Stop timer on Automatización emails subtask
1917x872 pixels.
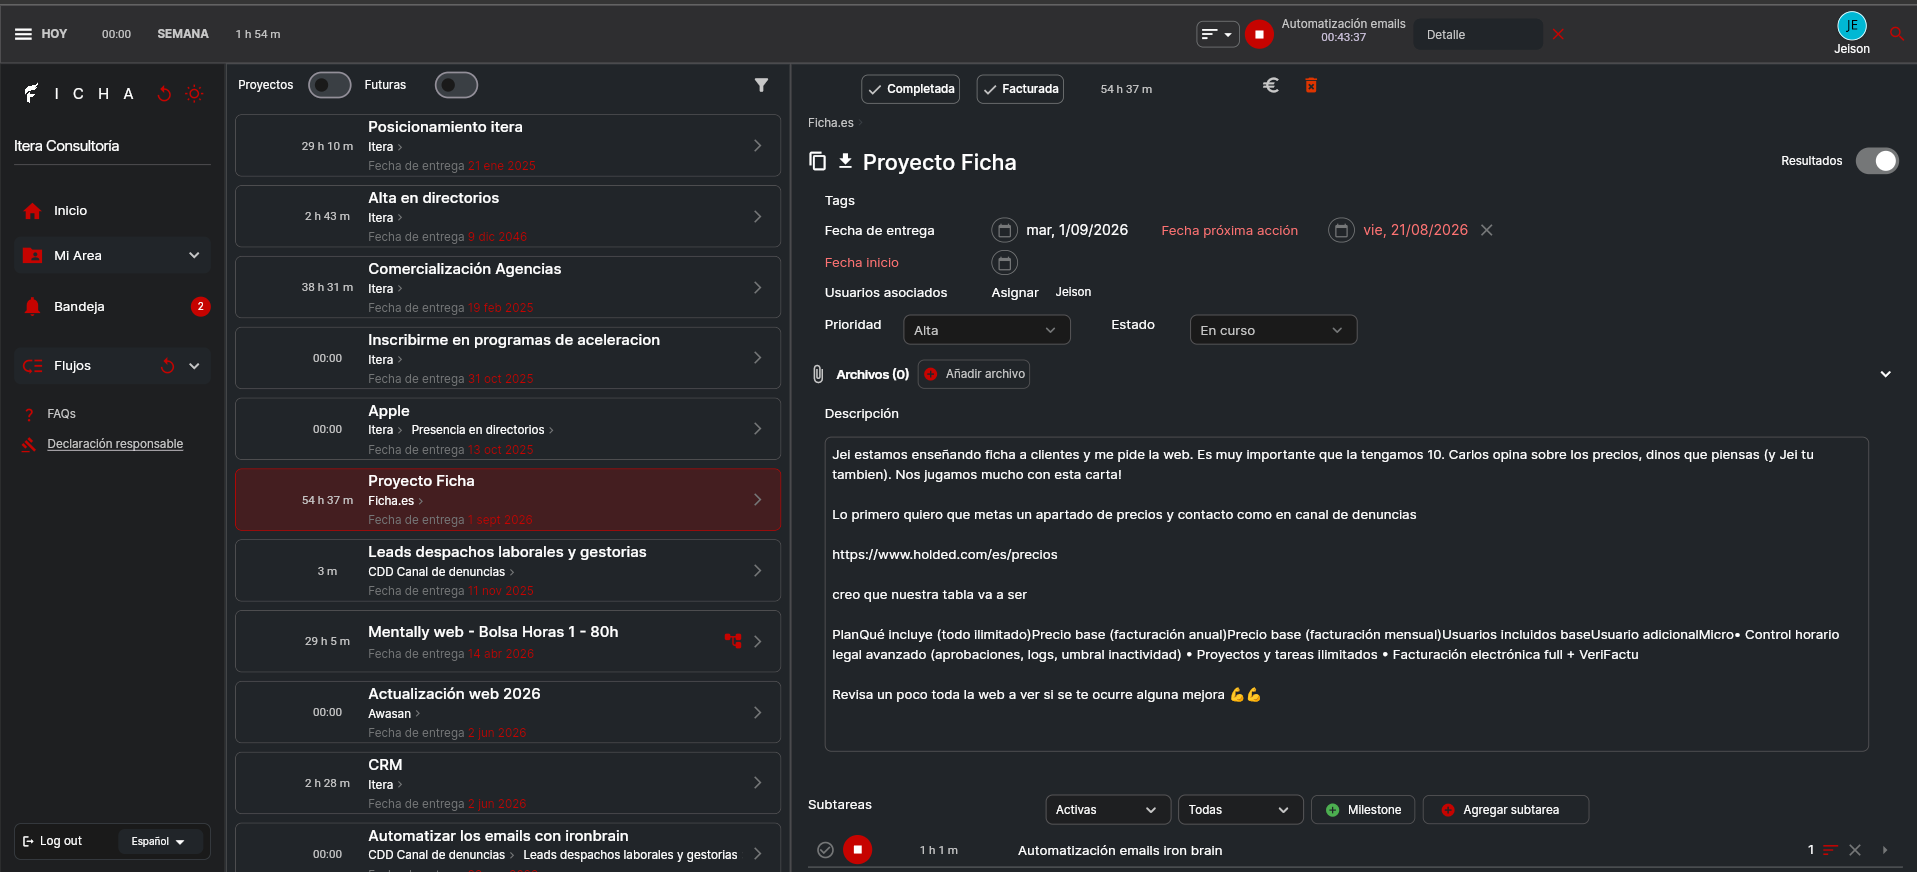coord(857,850)
